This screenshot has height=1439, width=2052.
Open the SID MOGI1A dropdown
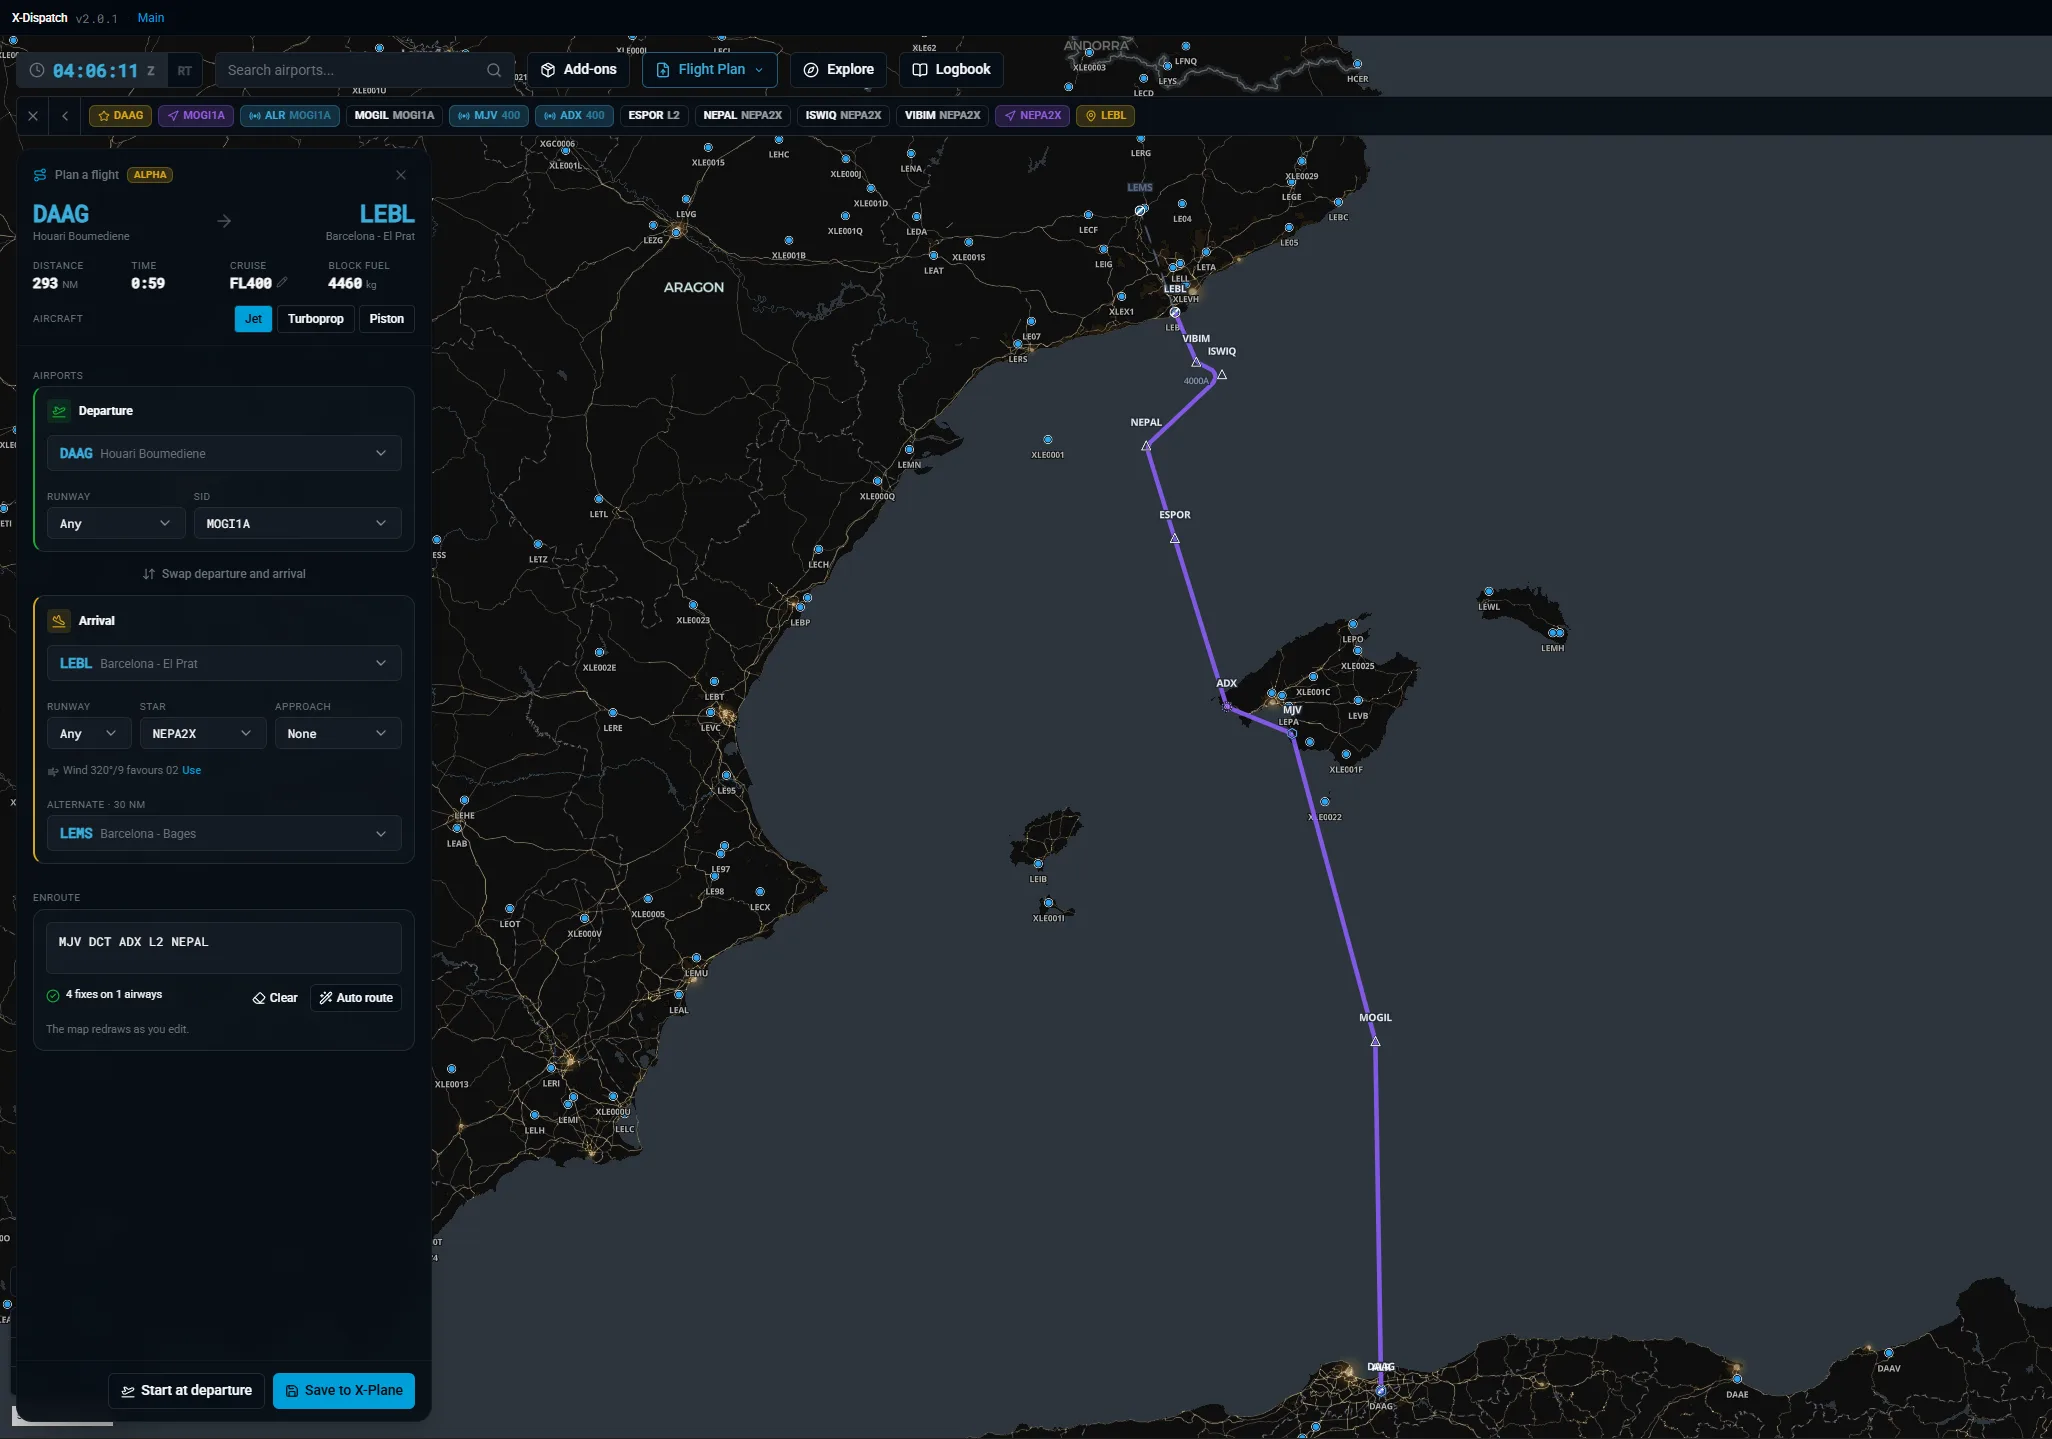coord(297,523)
